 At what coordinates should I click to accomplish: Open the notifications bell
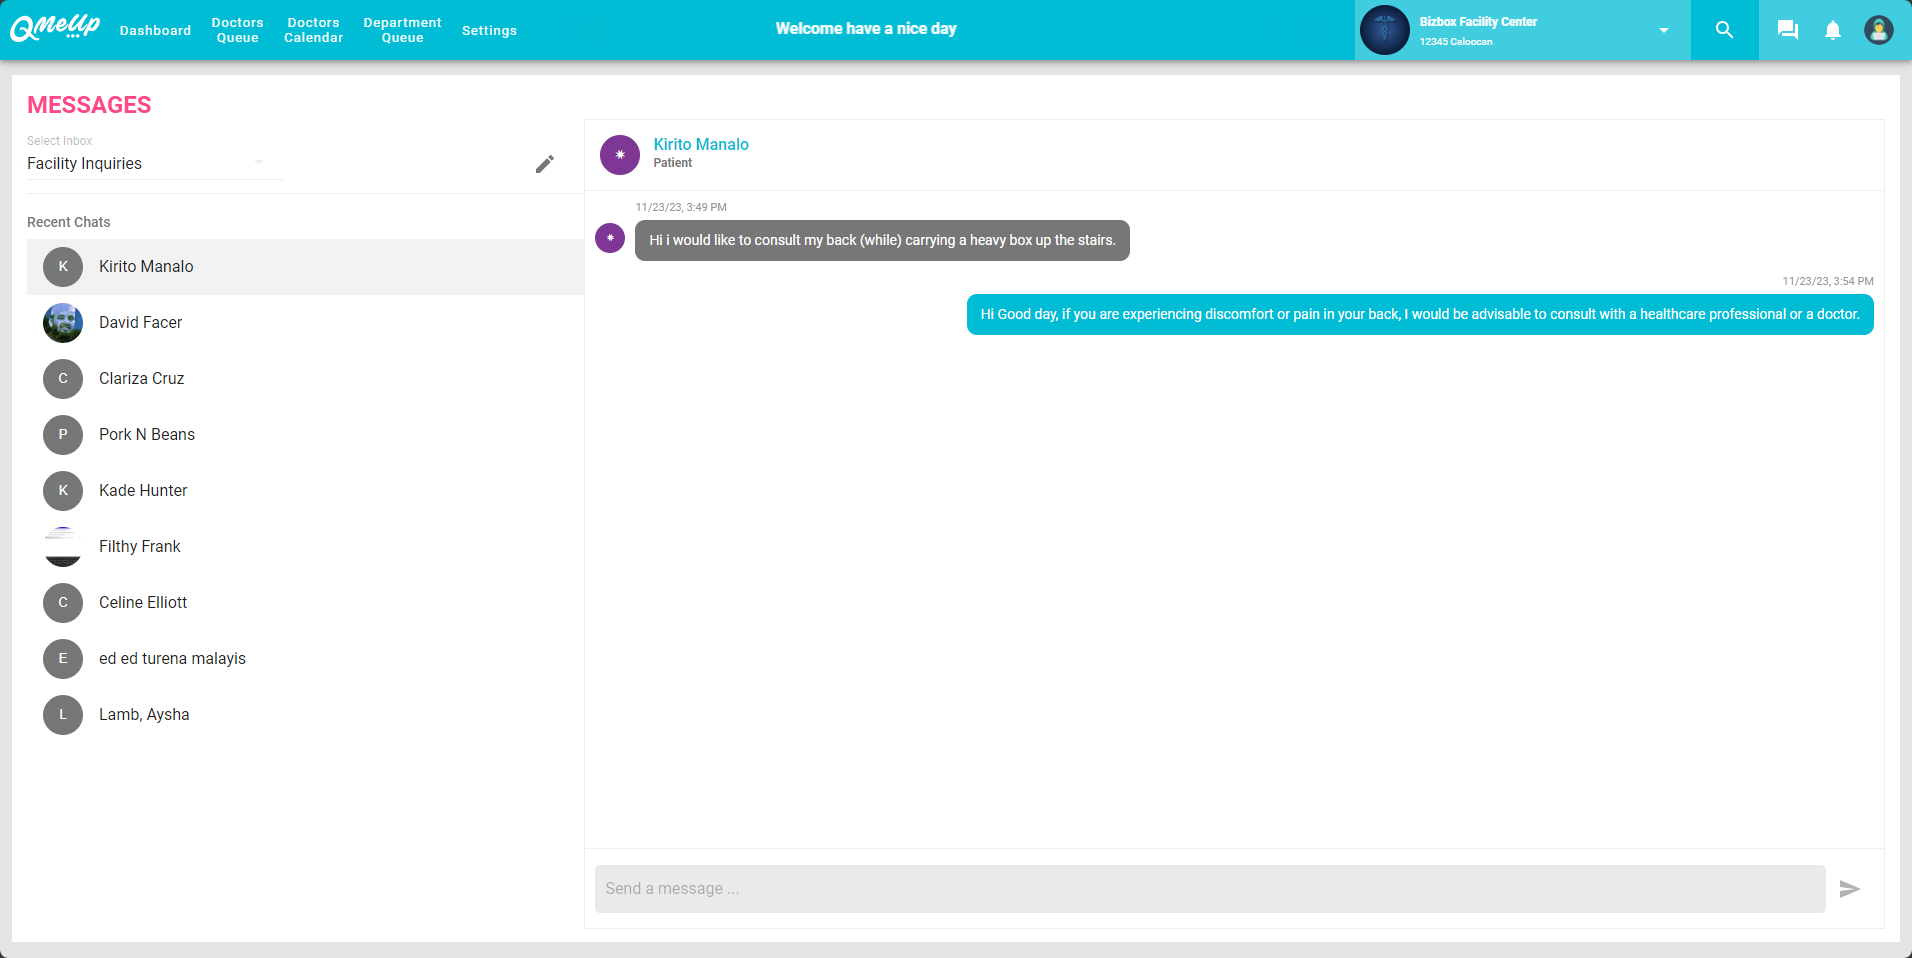pyautogui.click(x=1832, y=29)
